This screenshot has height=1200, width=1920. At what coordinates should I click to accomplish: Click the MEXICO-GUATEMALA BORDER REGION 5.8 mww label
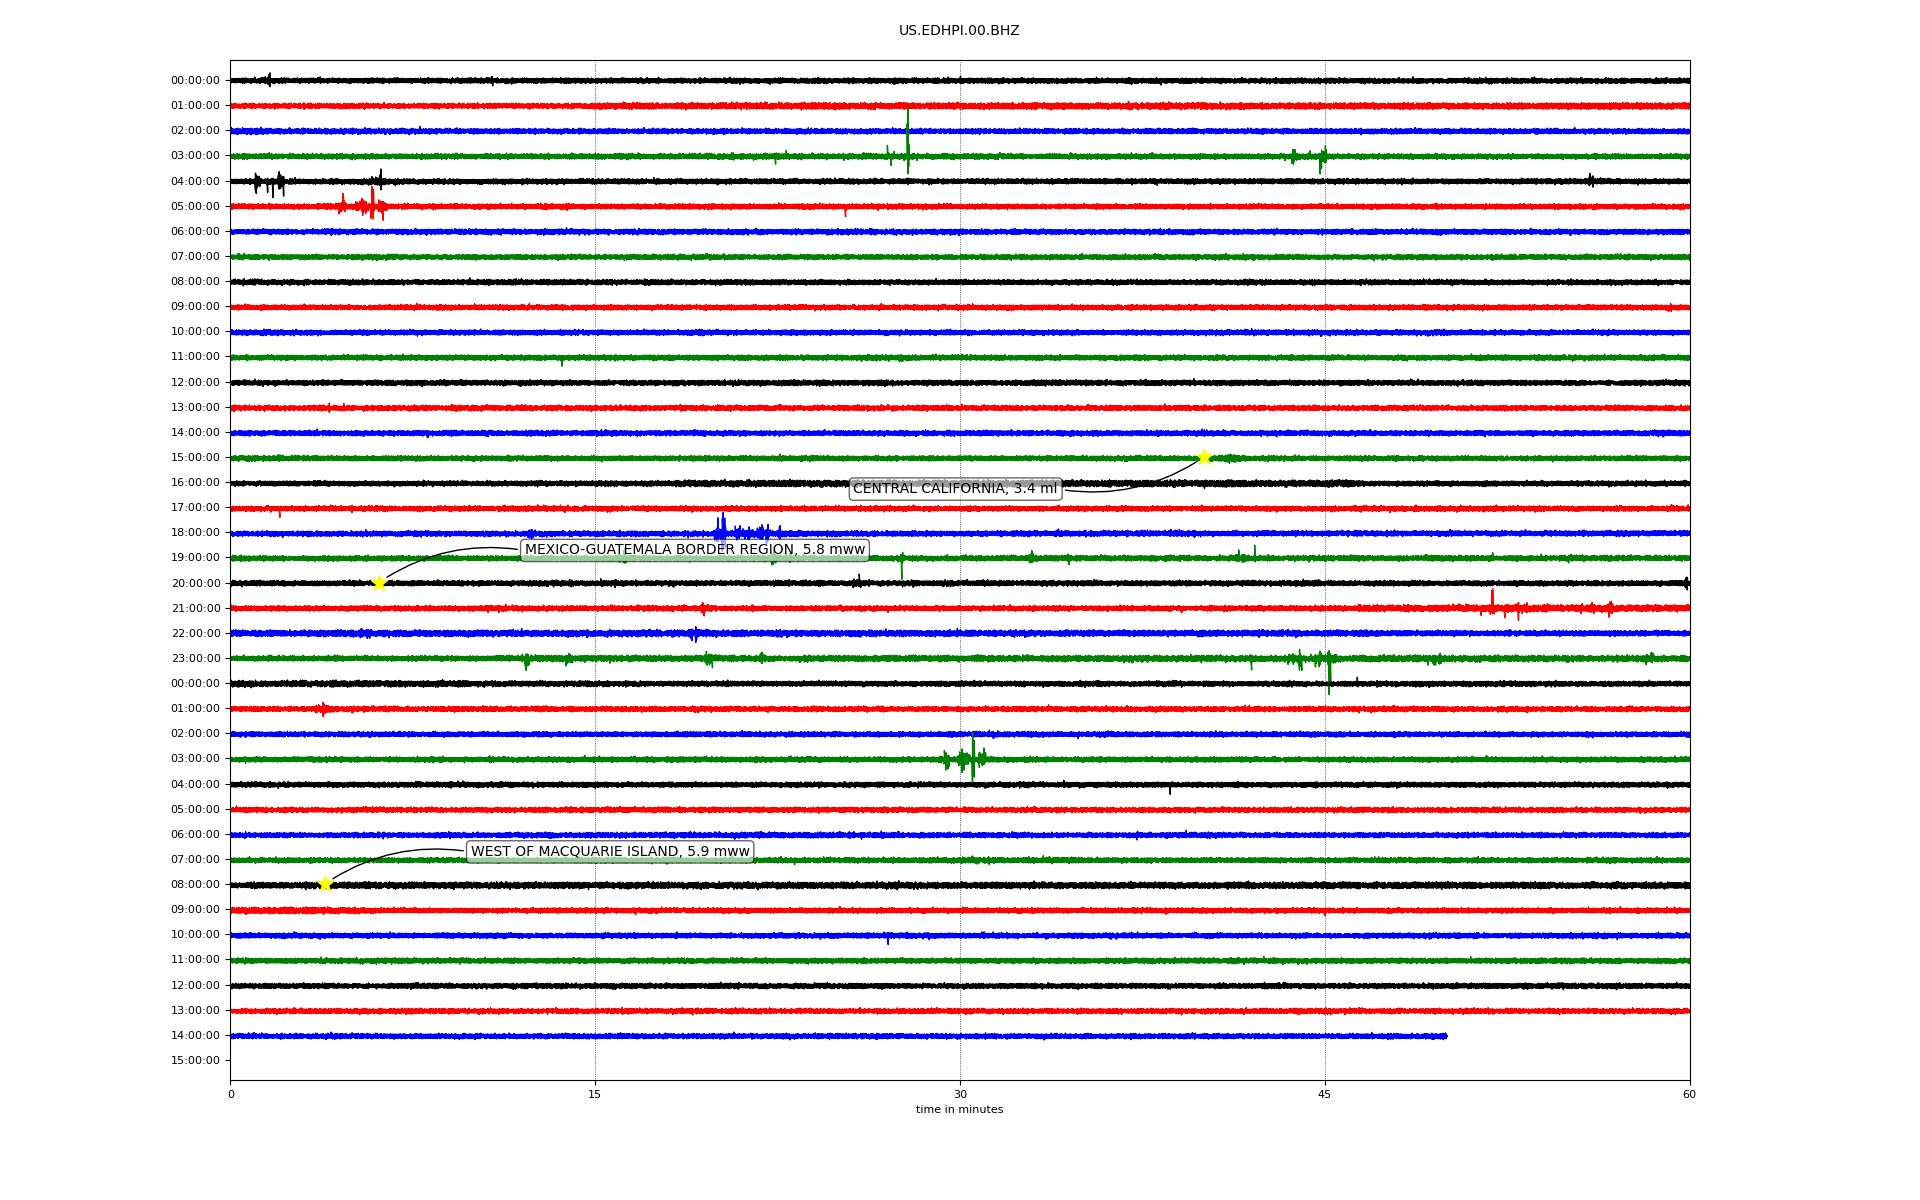click(694, 550)
